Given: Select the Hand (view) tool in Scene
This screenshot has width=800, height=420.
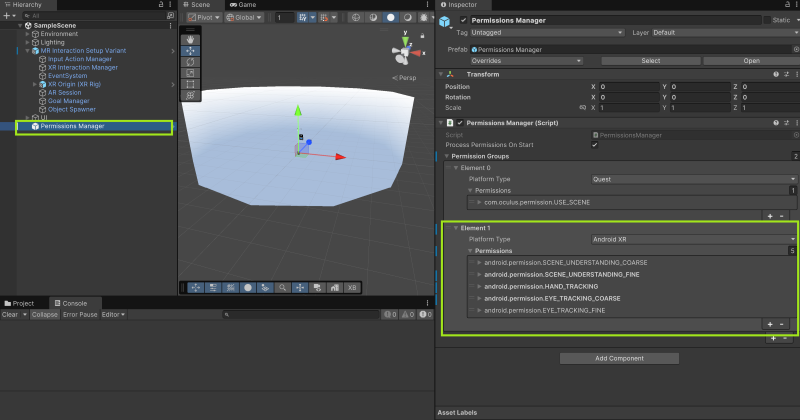Looking at the screenshot, I should point(191,40).
